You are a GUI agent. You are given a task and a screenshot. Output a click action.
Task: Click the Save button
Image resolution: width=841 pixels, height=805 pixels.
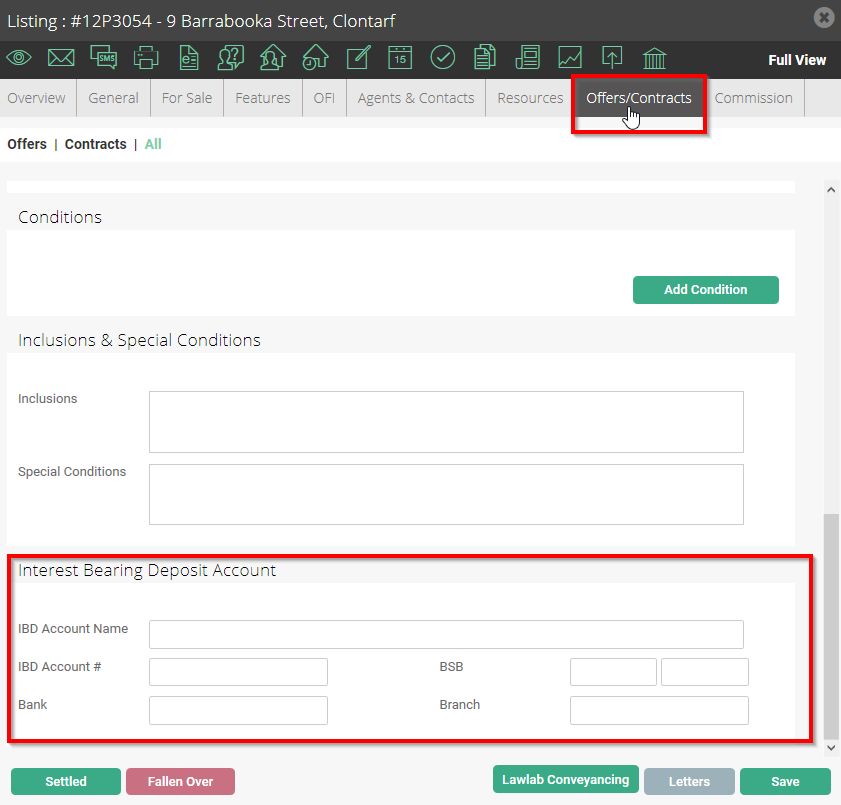pyautogui.click(x=785, y=781)
